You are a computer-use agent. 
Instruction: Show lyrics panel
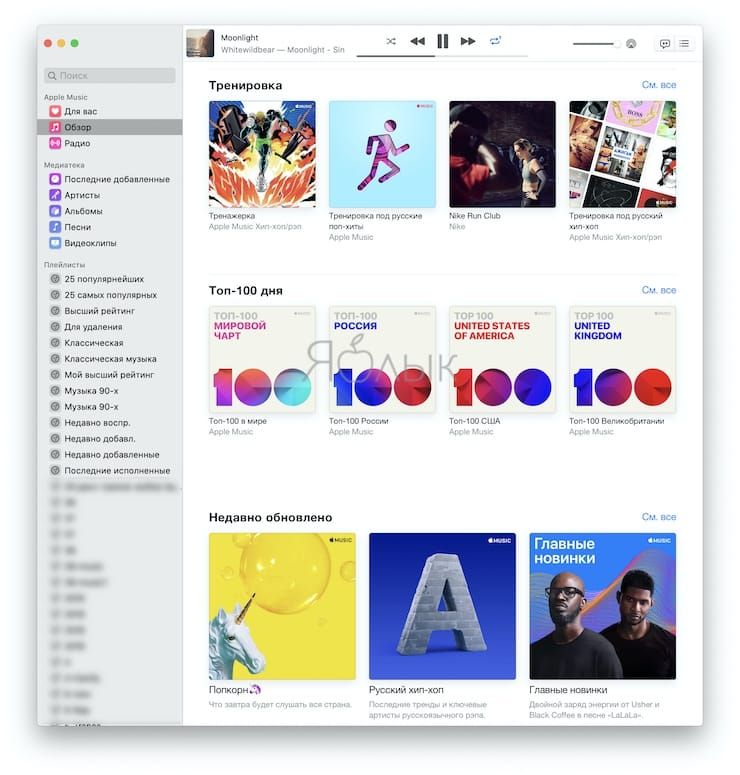(665, 44)
